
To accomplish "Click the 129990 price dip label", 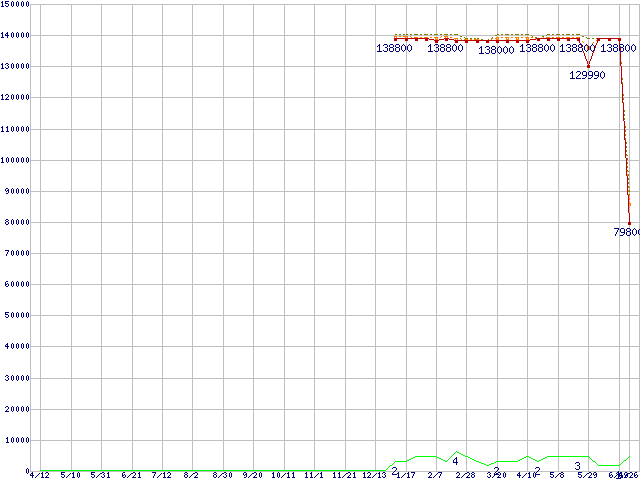I will (587, 76).
